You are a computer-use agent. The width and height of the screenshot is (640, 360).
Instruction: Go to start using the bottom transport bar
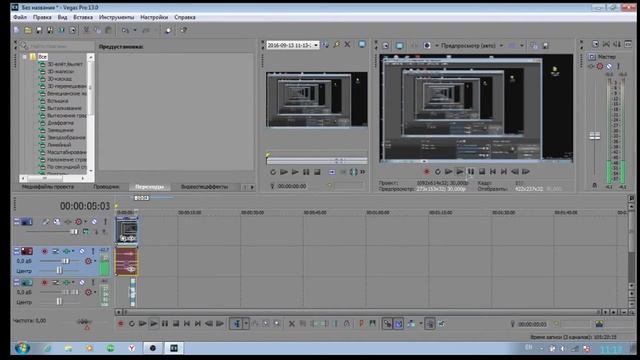click(x=187, y=324)
